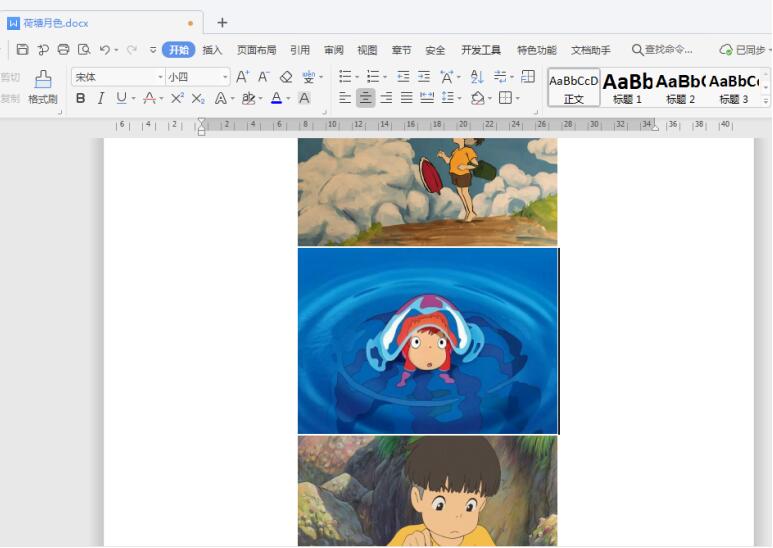
Task: Click the increase indent icon
Action: pyautogui.click(x=424, y=77)
